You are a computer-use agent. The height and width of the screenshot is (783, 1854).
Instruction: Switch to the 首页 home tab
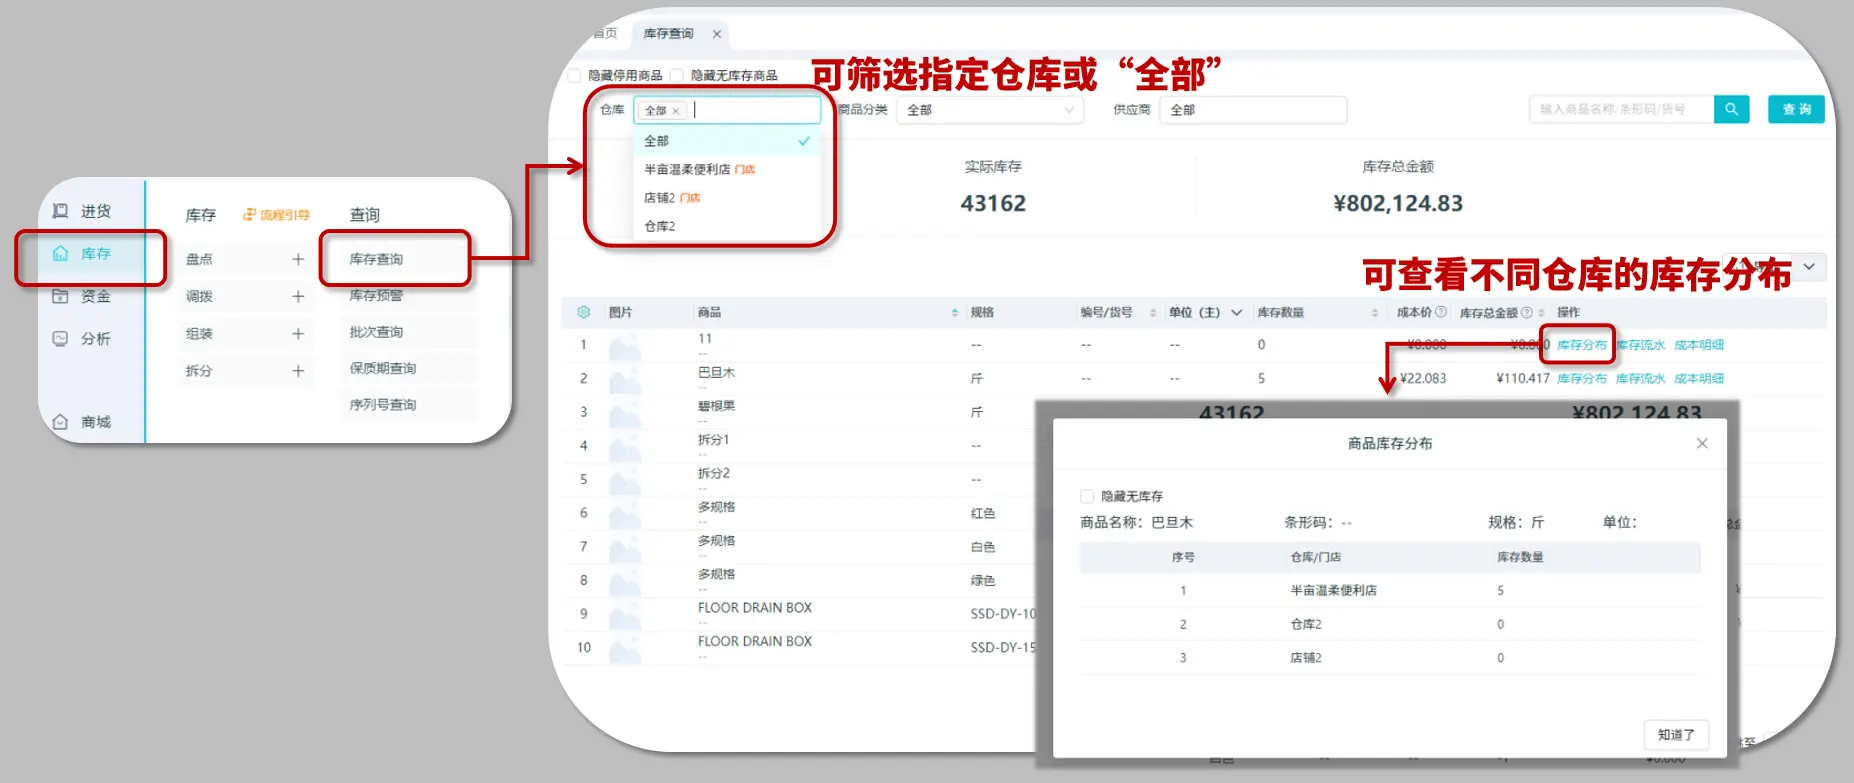[x=605, y=34]
